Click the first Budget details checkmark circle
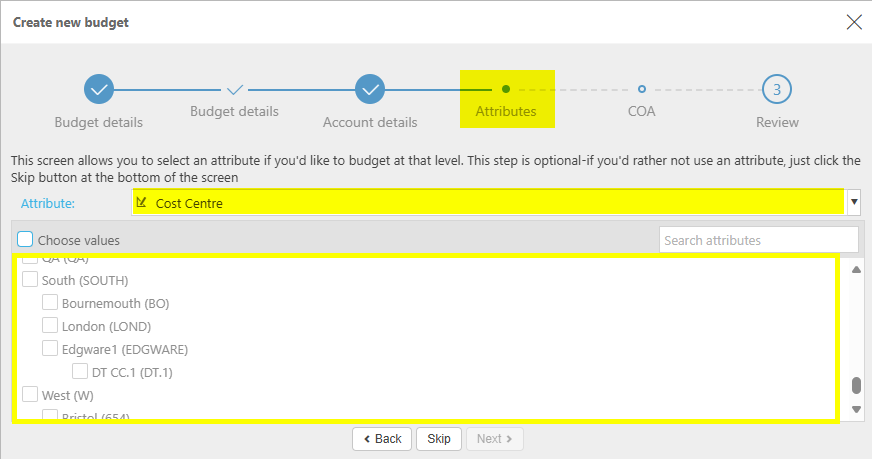 [x=99, y=89]
